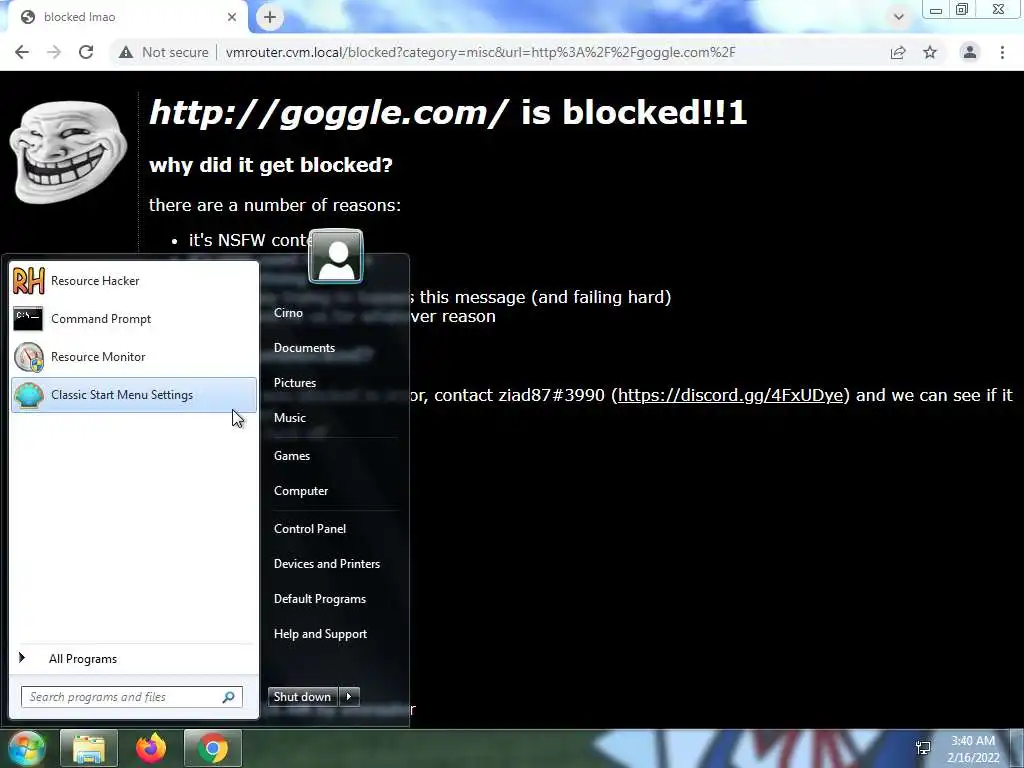Open the tab search dropdown arrow
Screen dimensions: 1024x768
click(x=899, y=17)
